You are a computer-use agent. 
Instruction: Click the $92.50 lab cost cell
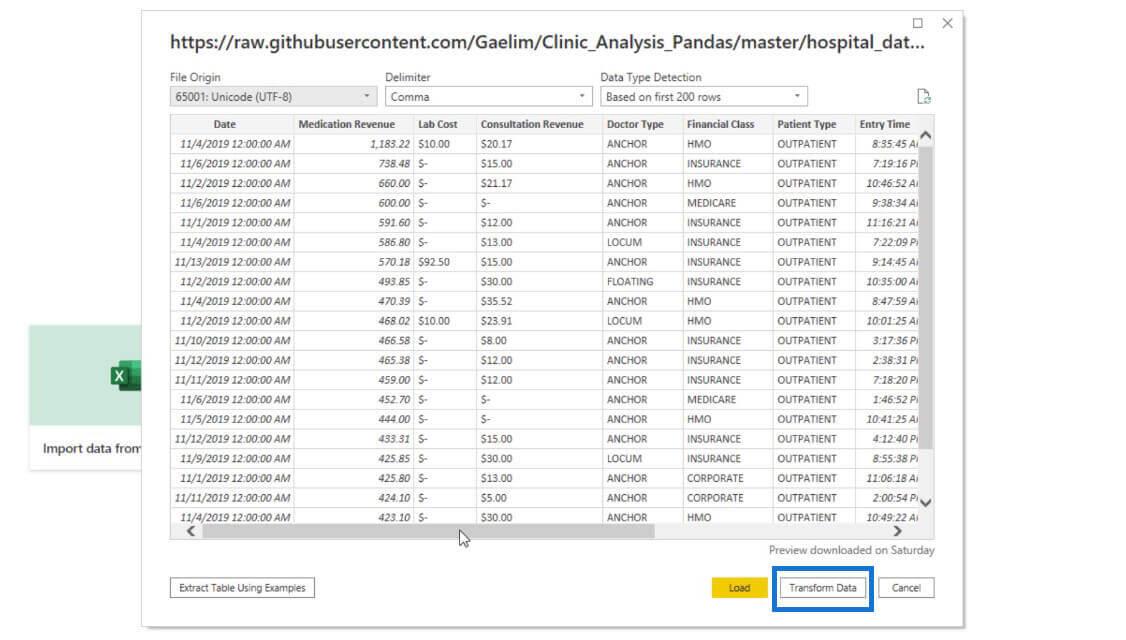[x=445, y=262]
